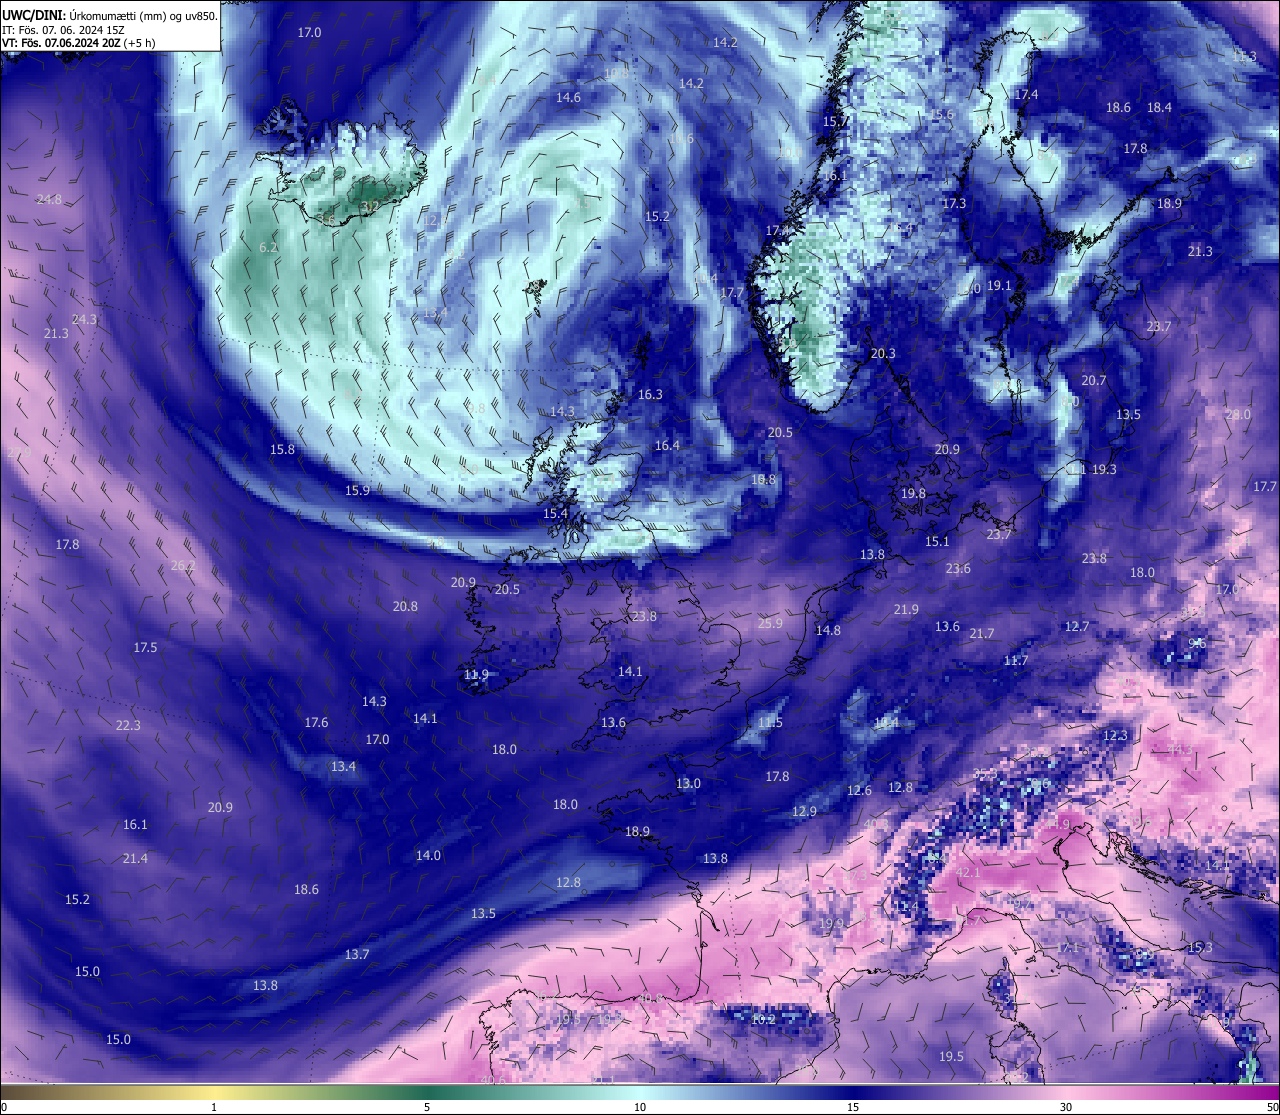Click the 14.0 value on the map
1280x1115 pixels.
point(428,856)
